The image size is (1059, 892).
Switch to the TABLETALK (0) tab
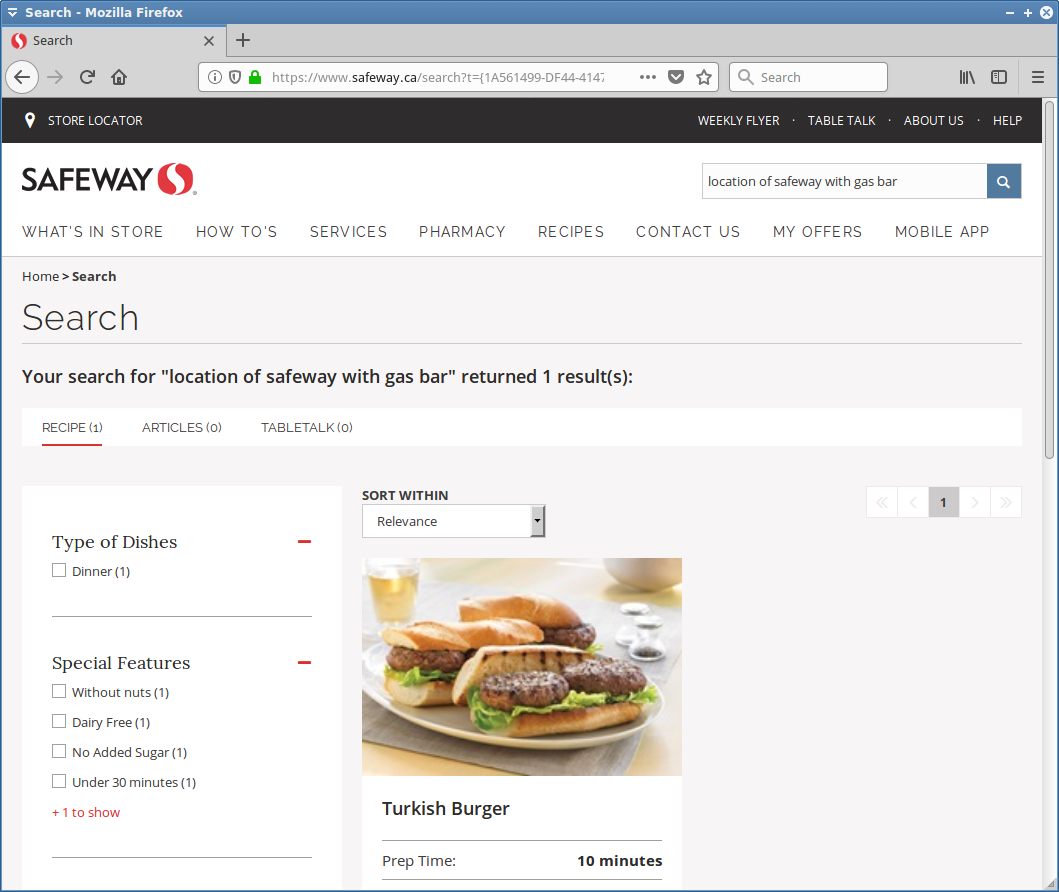307,427
